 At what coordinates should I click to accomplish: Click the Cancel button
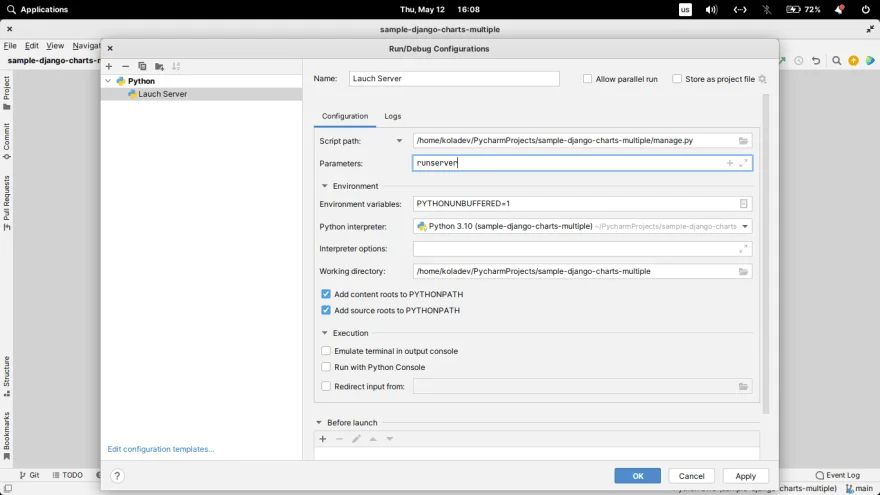pos(691,476)
